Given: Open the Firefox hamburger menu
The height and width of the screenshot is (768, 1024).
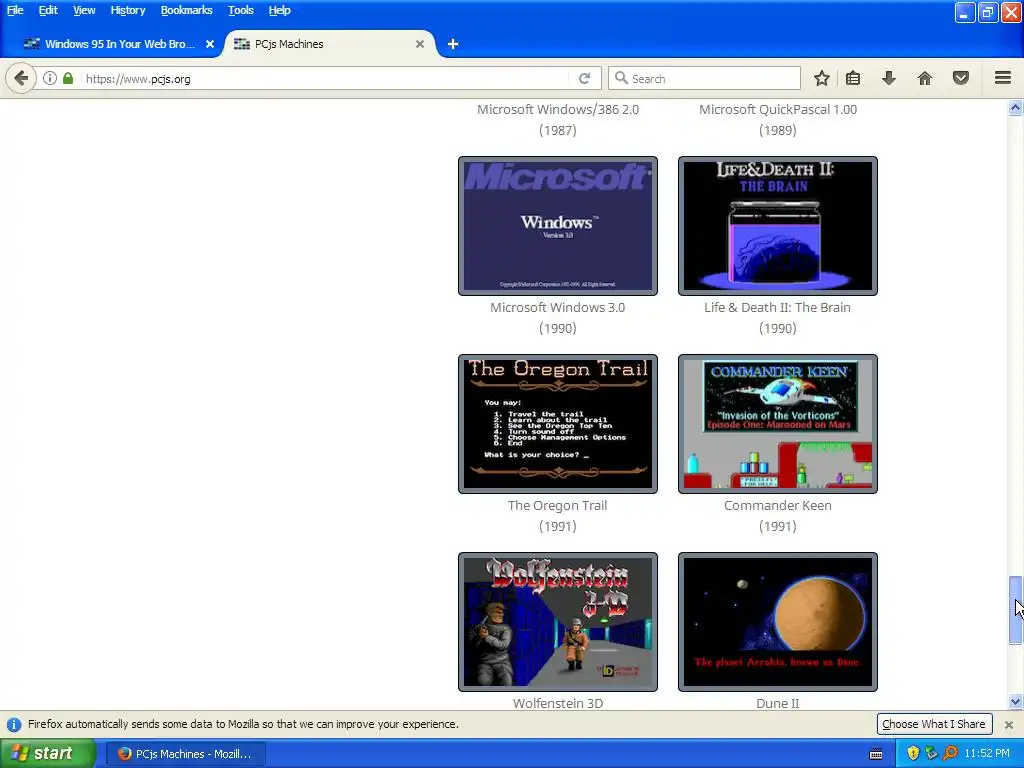Looking at the screenshot, I should (1003, 78).
